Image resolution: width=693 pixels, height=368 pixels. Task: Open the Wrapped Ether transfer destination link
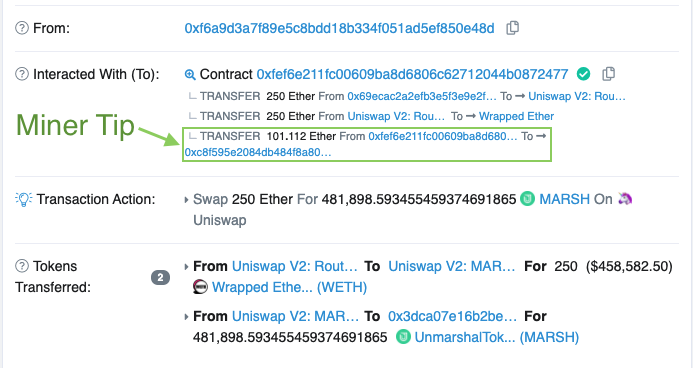(x=516, y=116)
